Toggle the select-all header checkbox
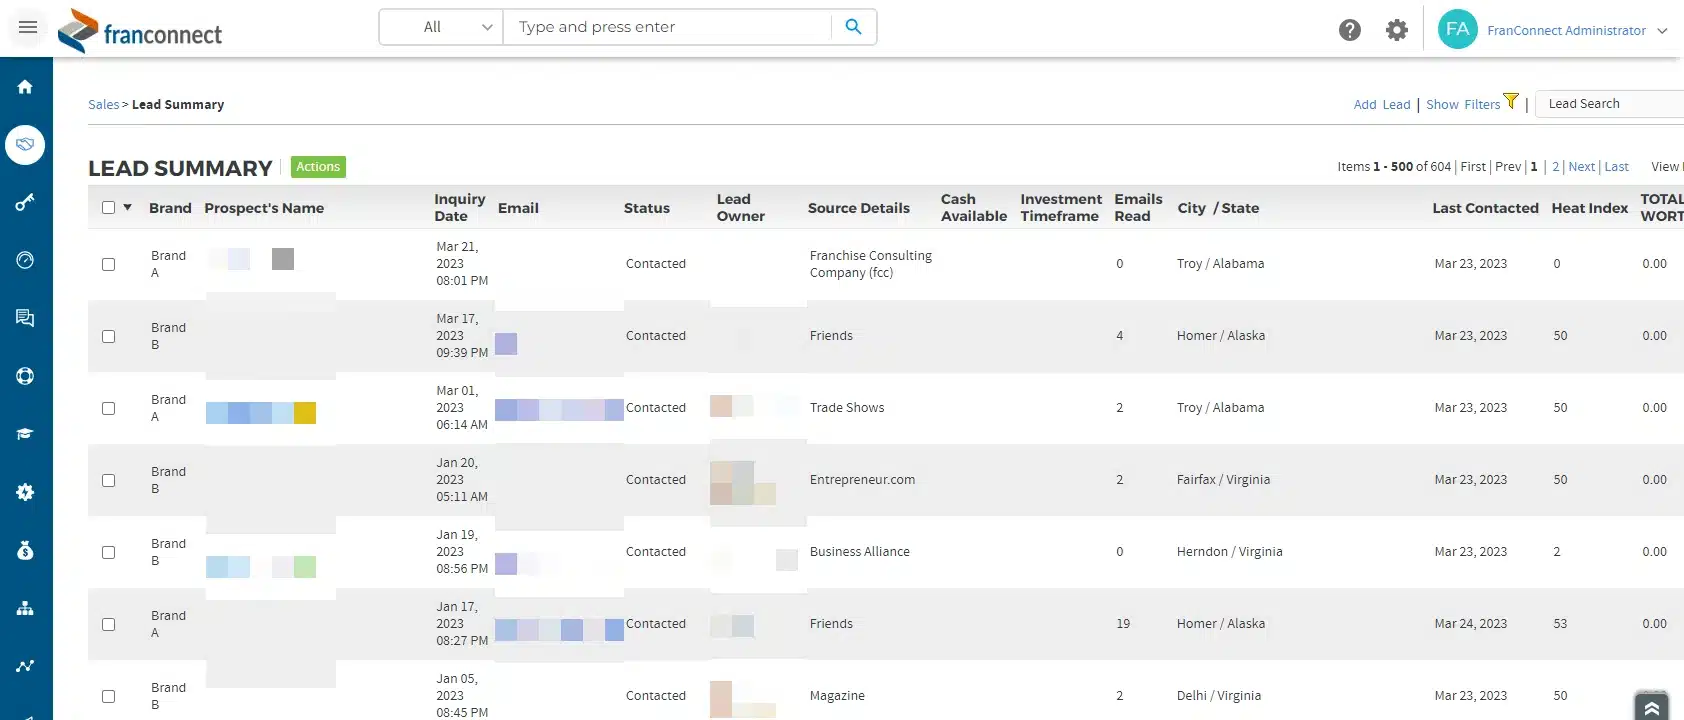This screenshot has width=1684, height=720. tap(108, 208)
